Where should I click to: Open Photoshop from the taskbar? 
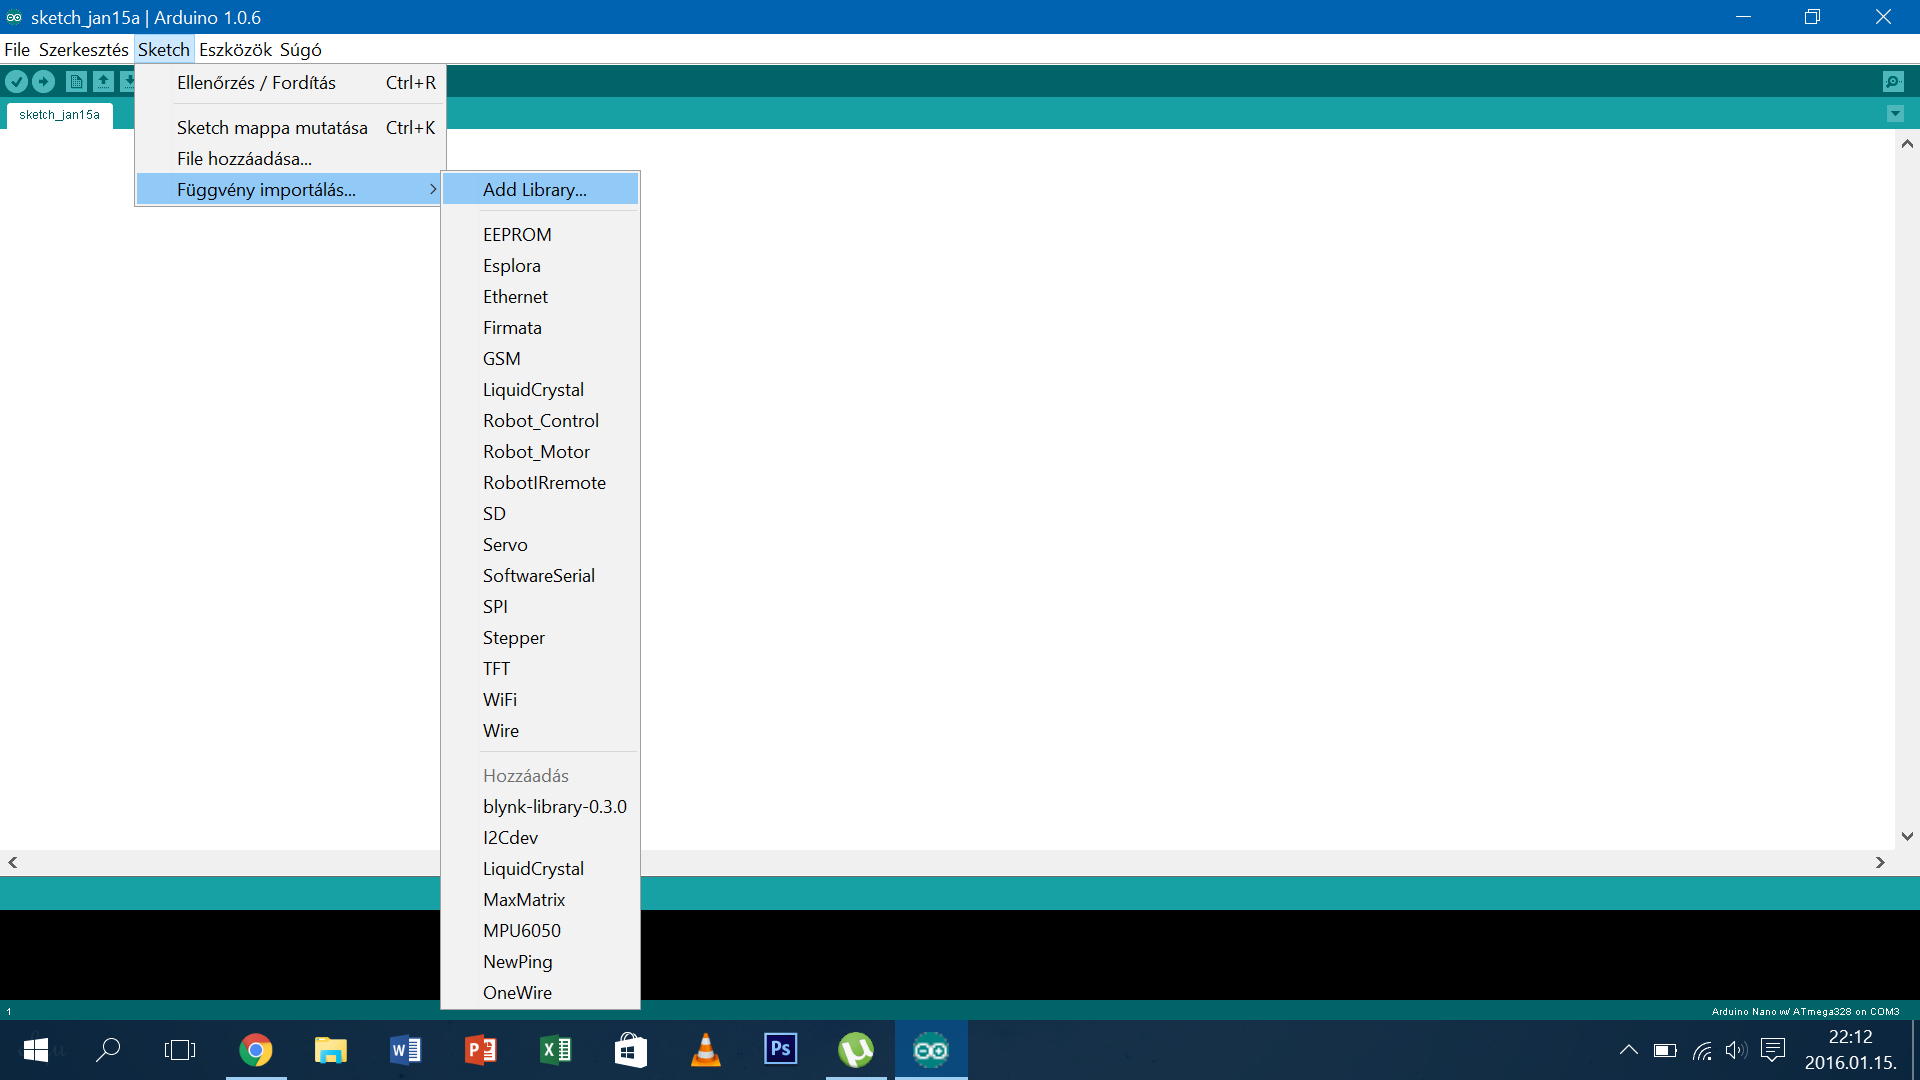780,1049
